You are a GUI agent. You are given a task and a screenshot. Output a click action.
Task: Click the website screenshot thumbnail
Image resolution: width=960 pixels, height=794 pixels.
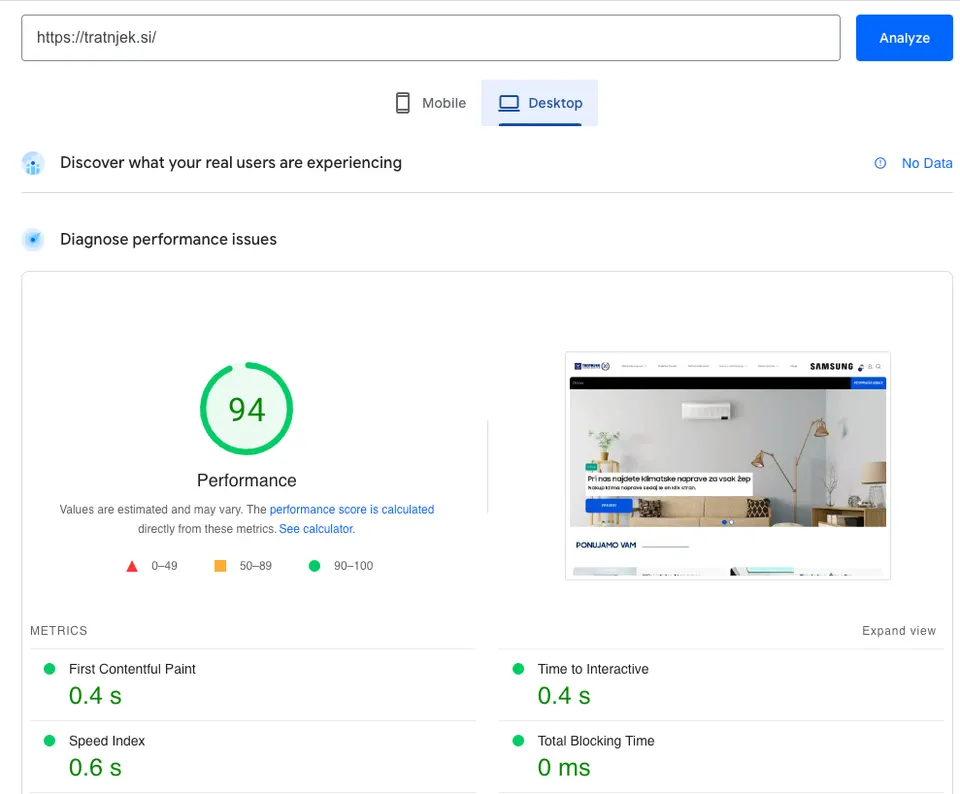point(727,466)
